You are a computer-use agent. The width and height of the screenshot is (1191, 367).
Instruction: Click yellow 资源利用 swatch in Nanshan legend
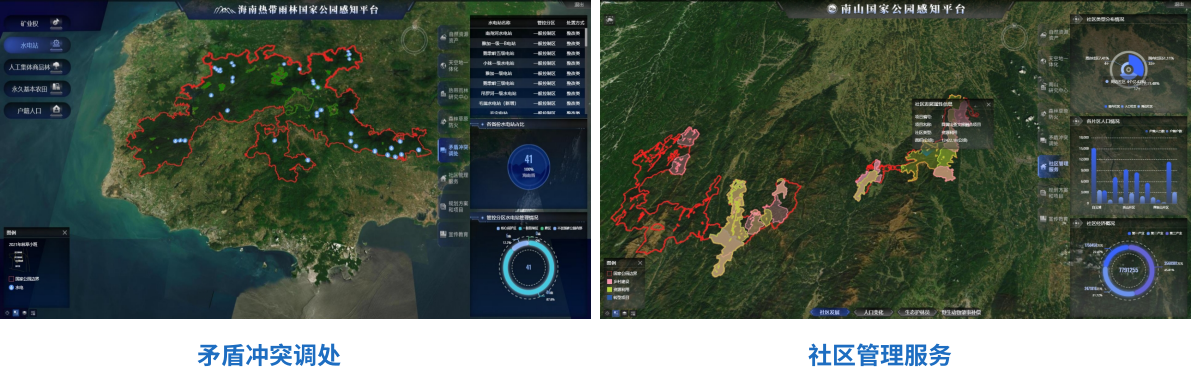tap(610, 289)
